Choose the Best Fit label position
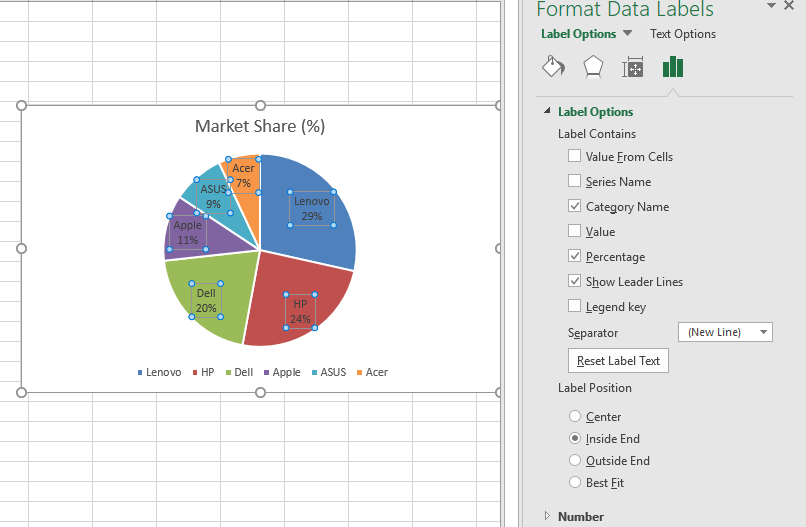This screenshot has width=806, height=527. pyautogui.click(x=574, y=482)
